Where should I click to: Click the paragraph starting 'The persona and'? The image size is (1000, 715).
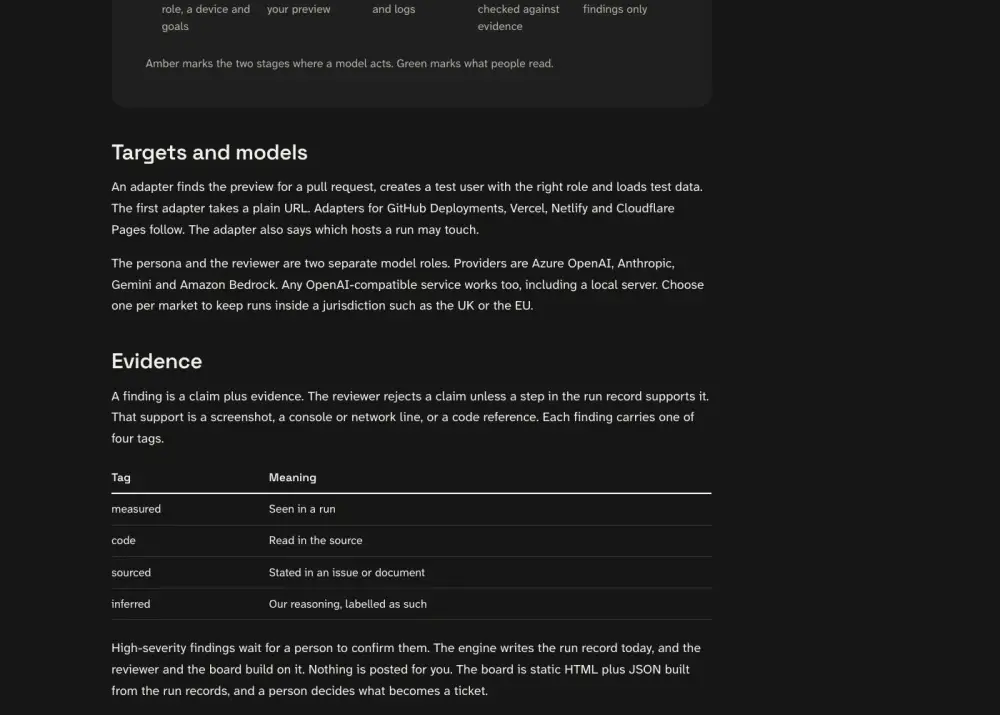point(408,284)
